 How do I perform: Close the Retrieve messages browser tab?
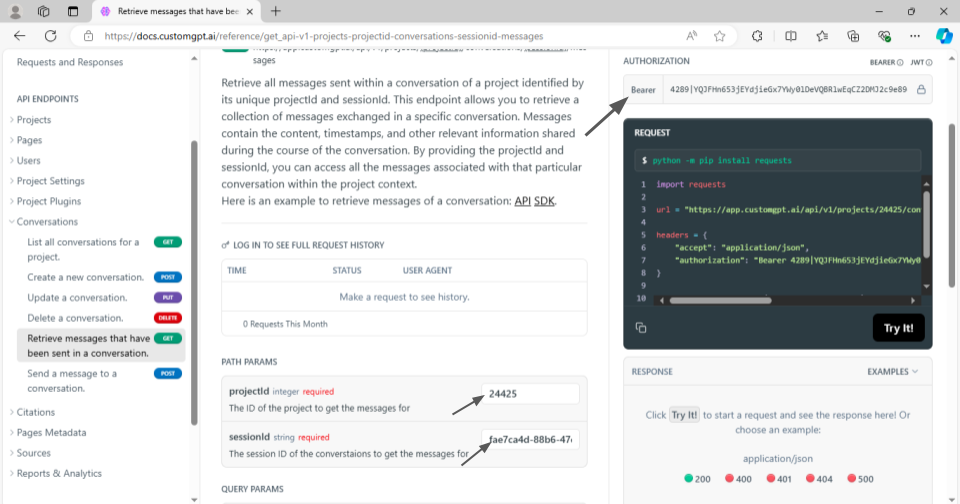(250, 12)
